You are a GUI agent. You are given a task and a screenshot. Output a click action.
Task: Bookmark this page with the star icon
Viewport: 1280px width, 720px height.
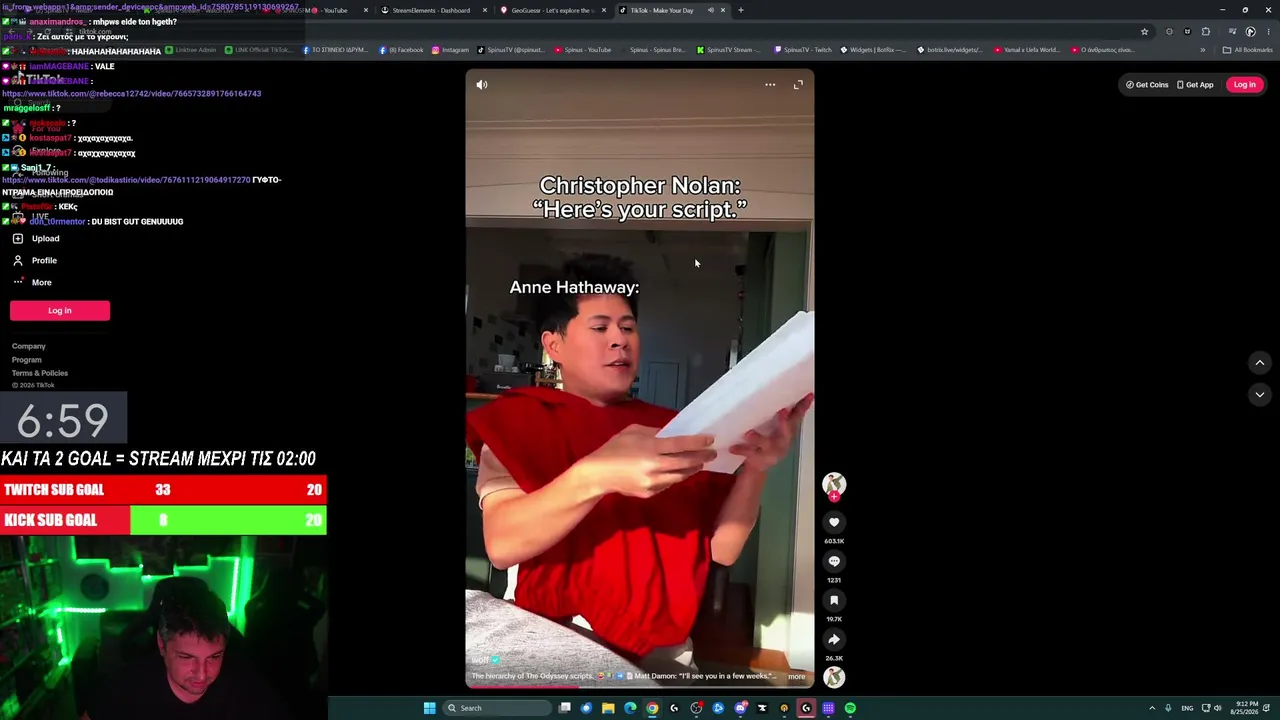point(1145,31)
